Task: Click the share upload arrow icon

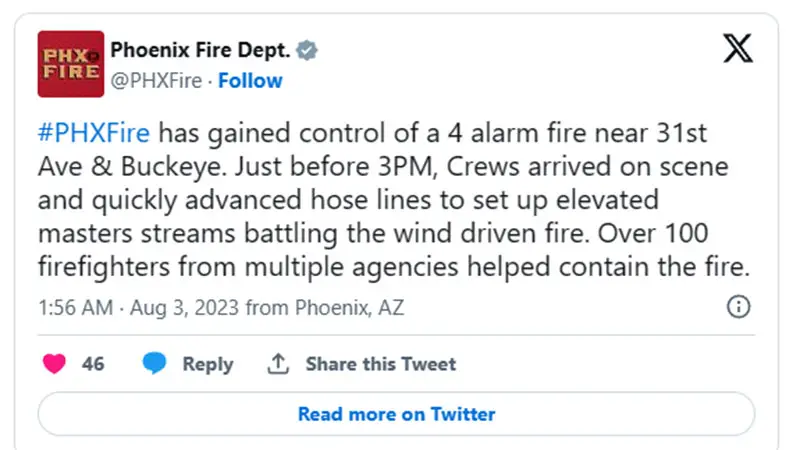Action: click(278, 364)
